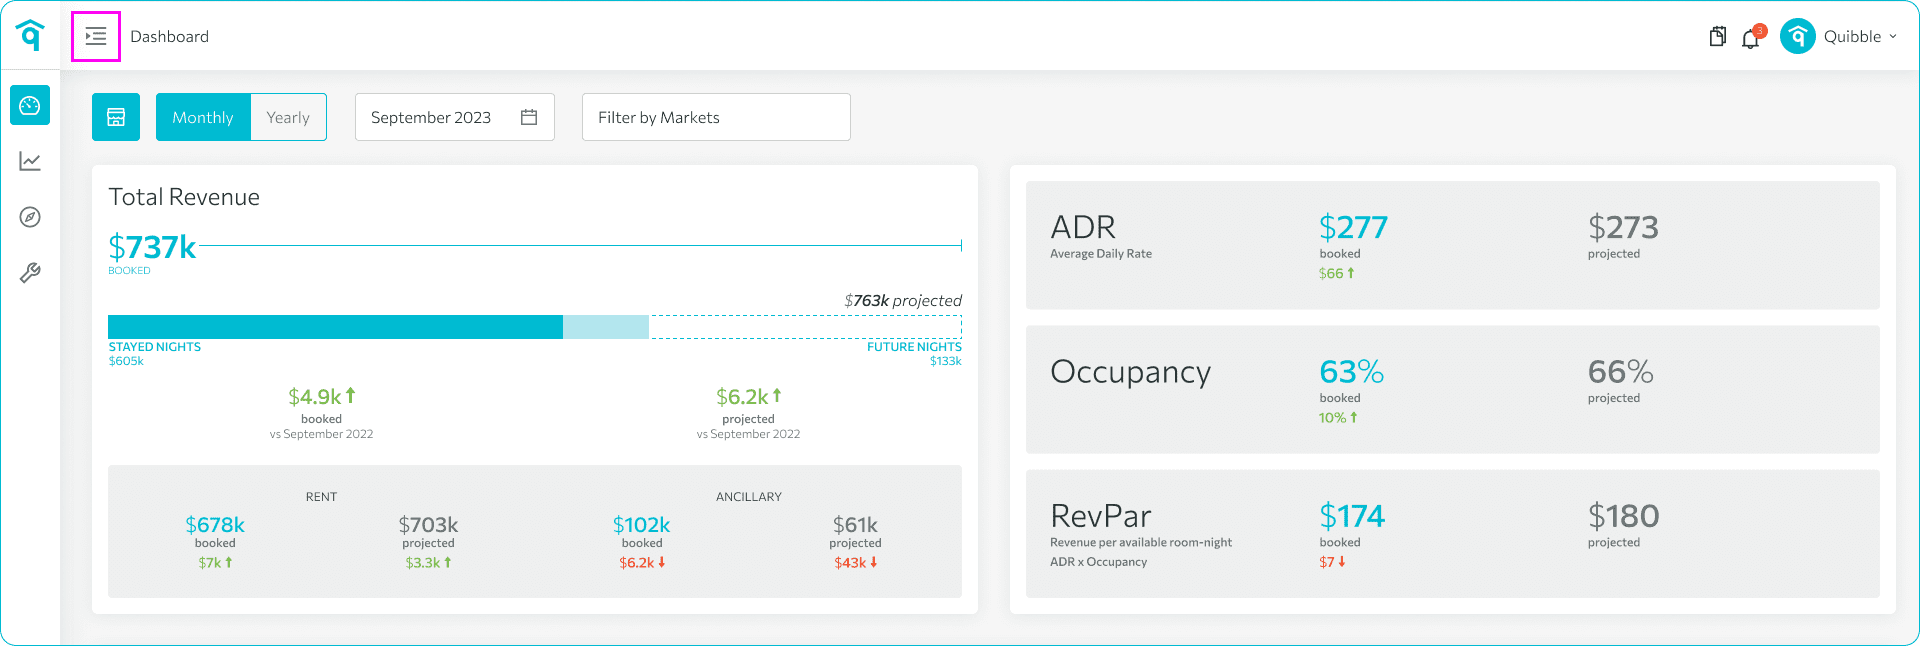The height and width of the screenshot is (646, 1920).
Task: Click the dashed projected bar segment
Action: [805, 327]
